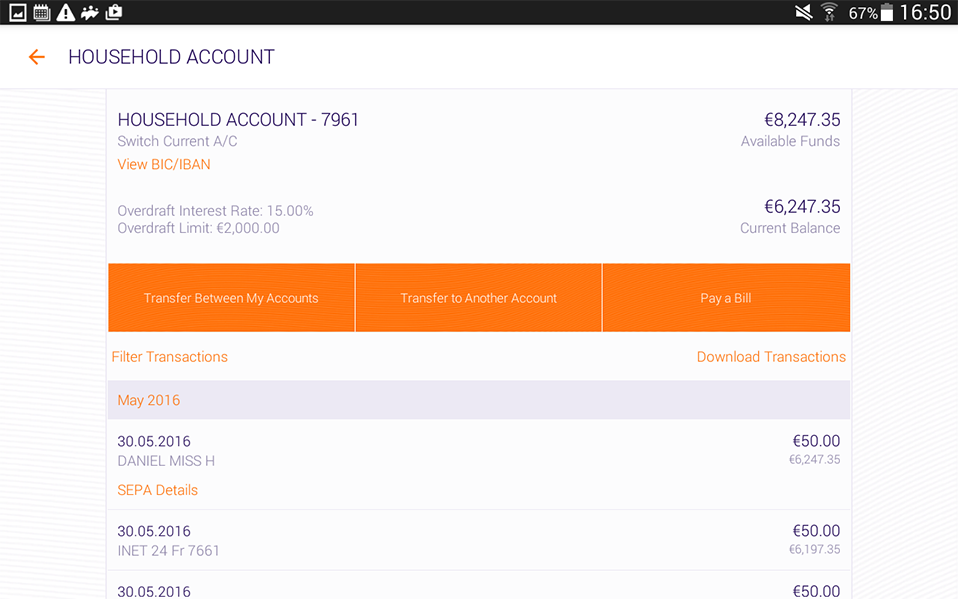Tap the calendar notification icon

(x=42, y=12)
